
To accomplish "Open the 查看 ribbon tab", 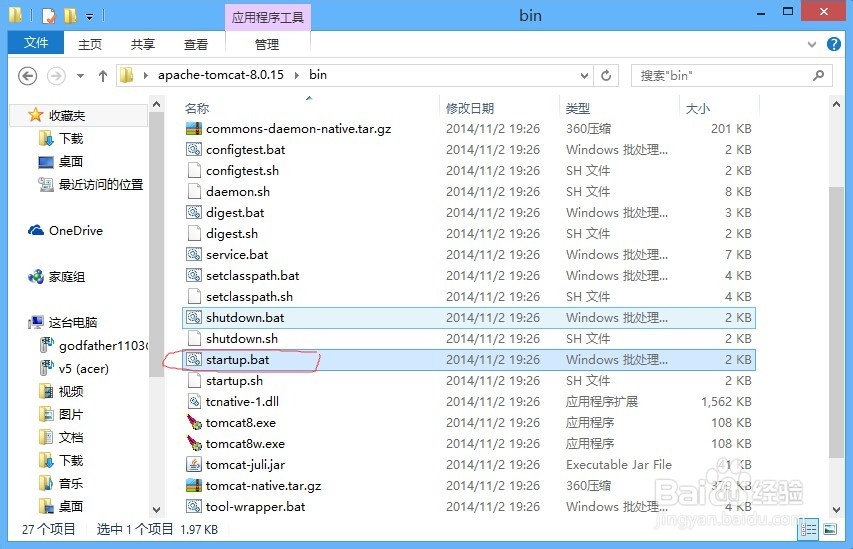I will [x=195, y=44].
